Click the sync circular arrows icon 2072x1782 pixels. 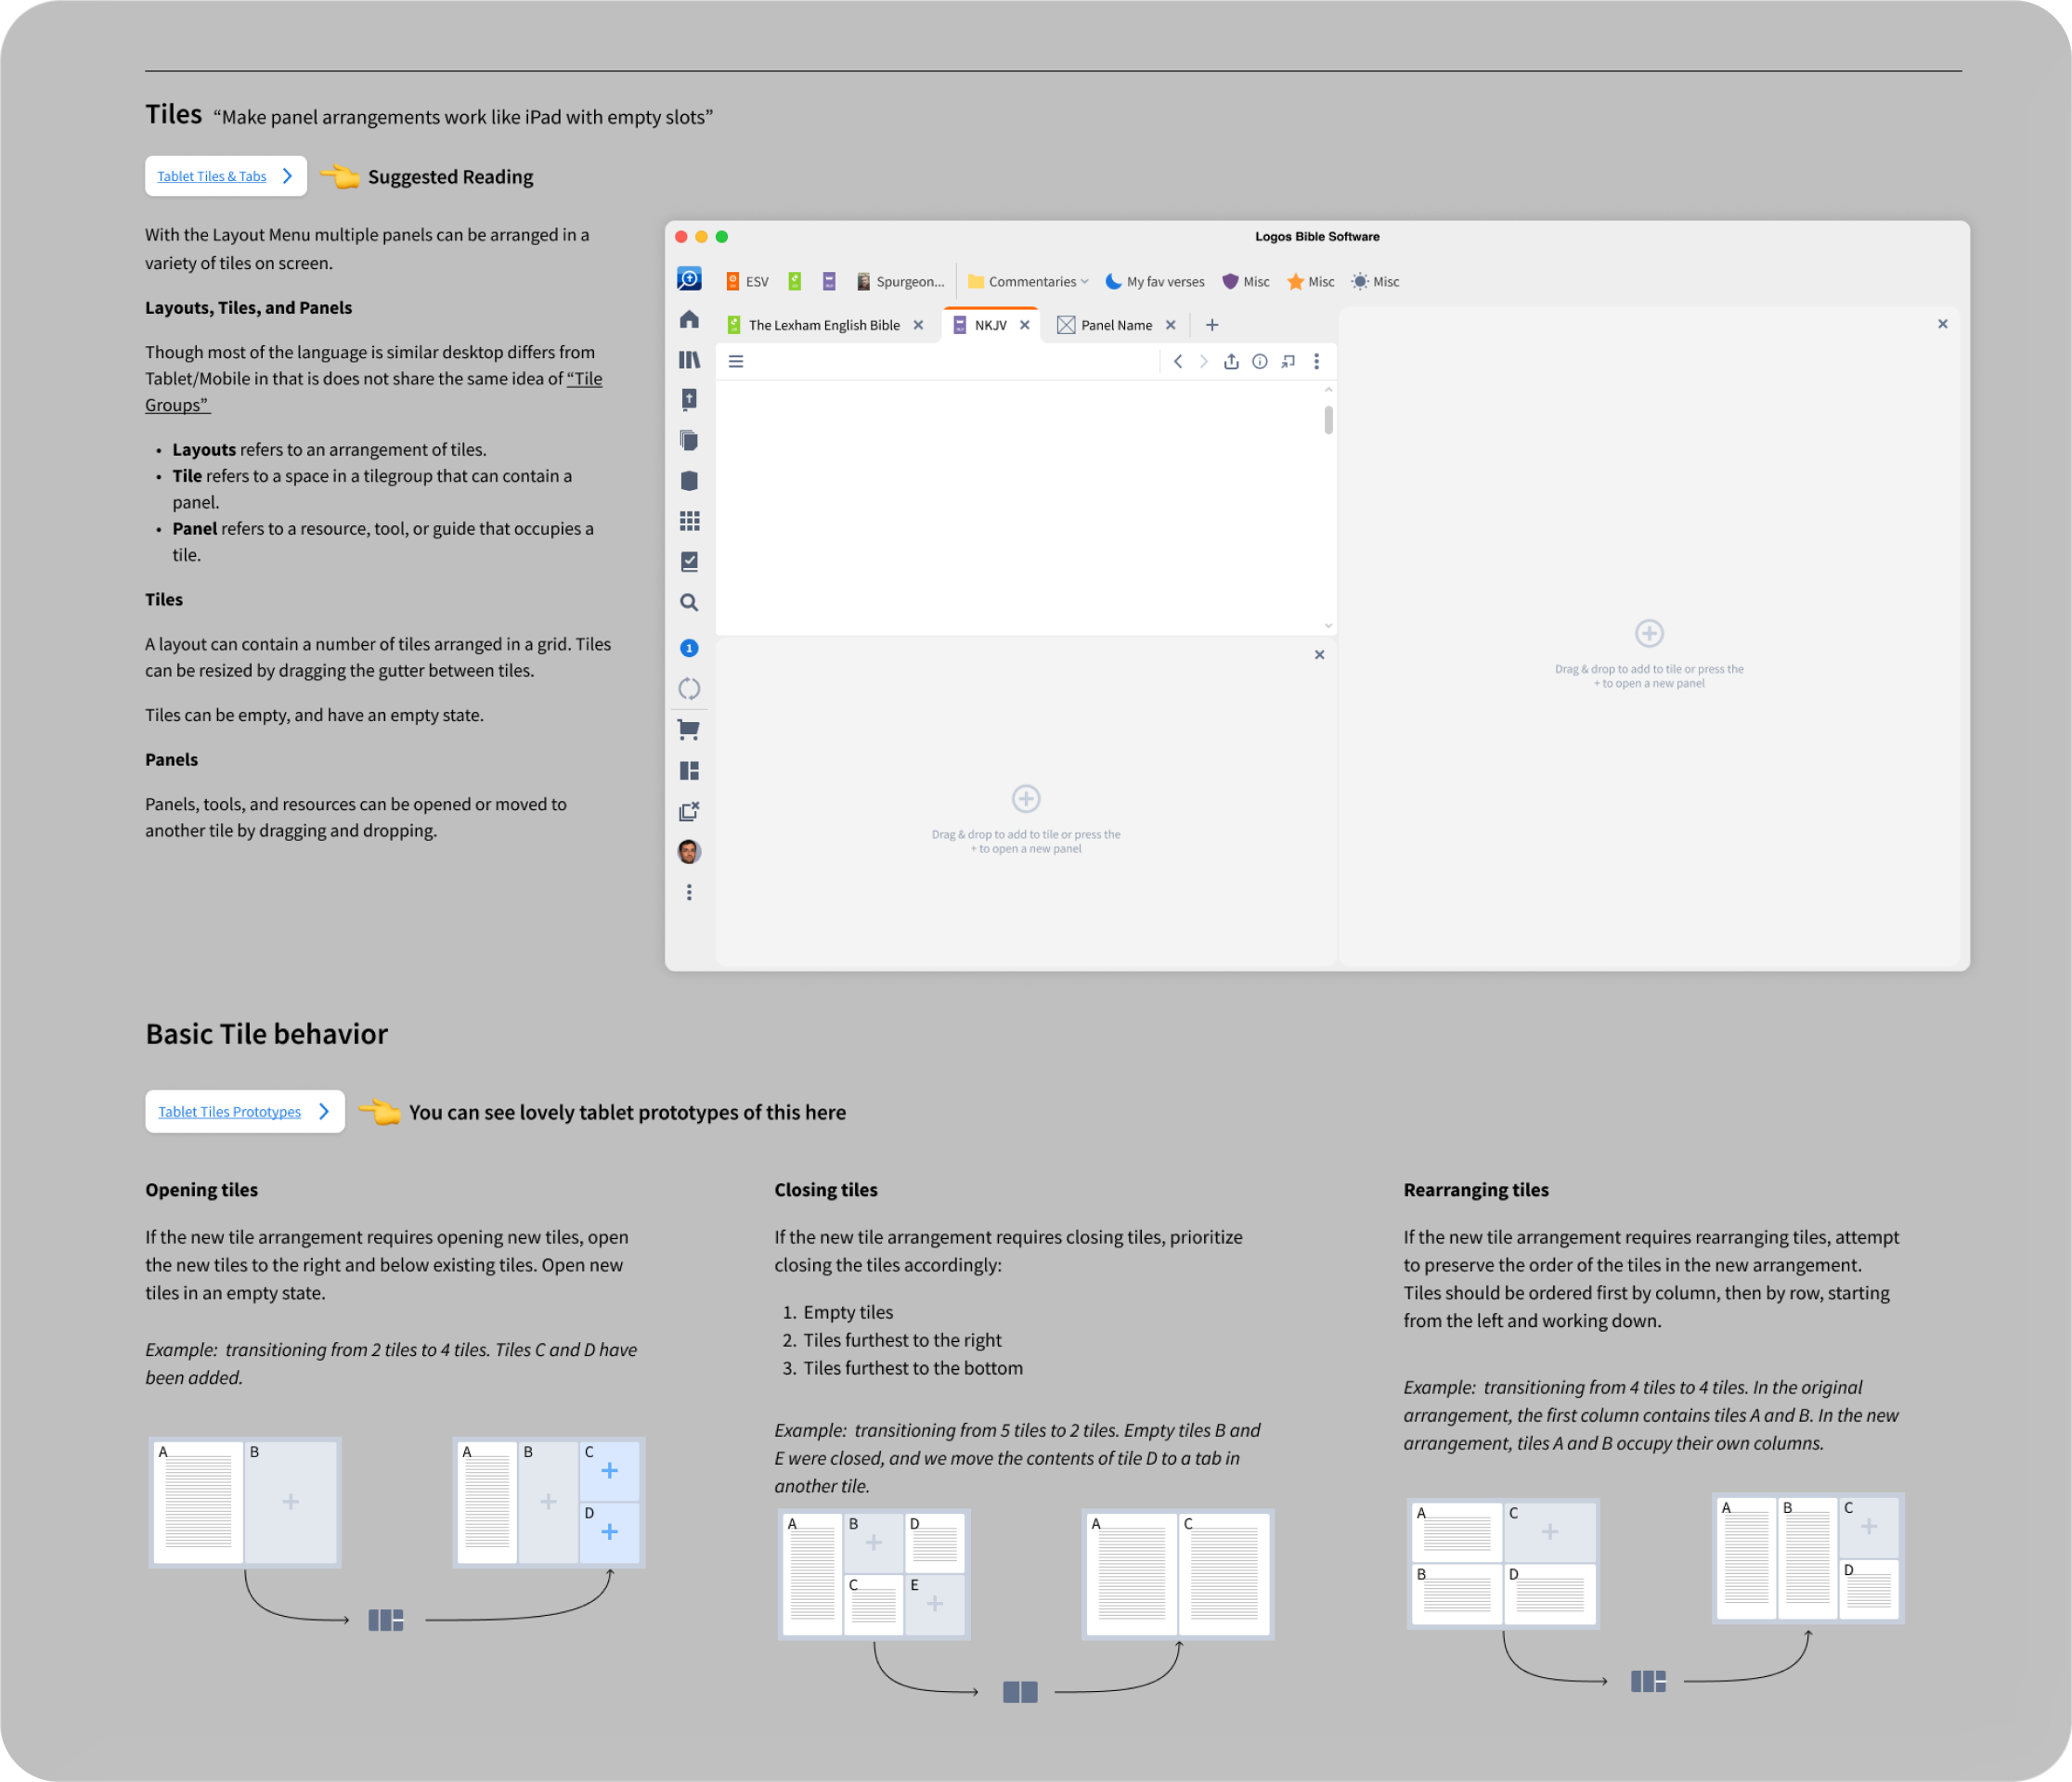click(689, 689)
